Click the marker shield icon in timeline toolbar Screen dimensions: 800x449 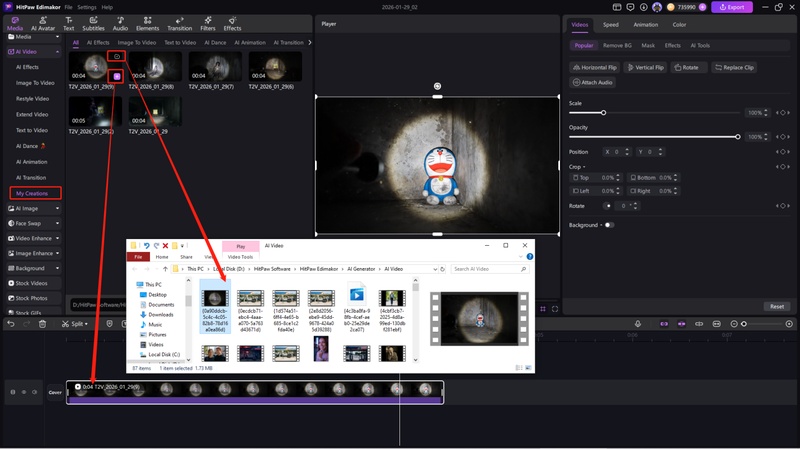click(x=109, y=324)
